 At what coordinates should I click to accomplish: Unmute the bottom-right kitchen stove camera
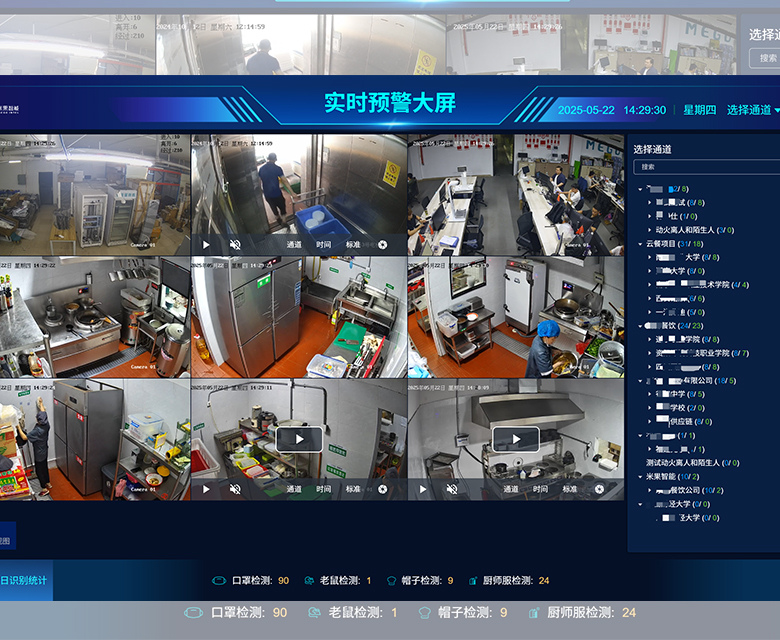[x=452, y=489]
